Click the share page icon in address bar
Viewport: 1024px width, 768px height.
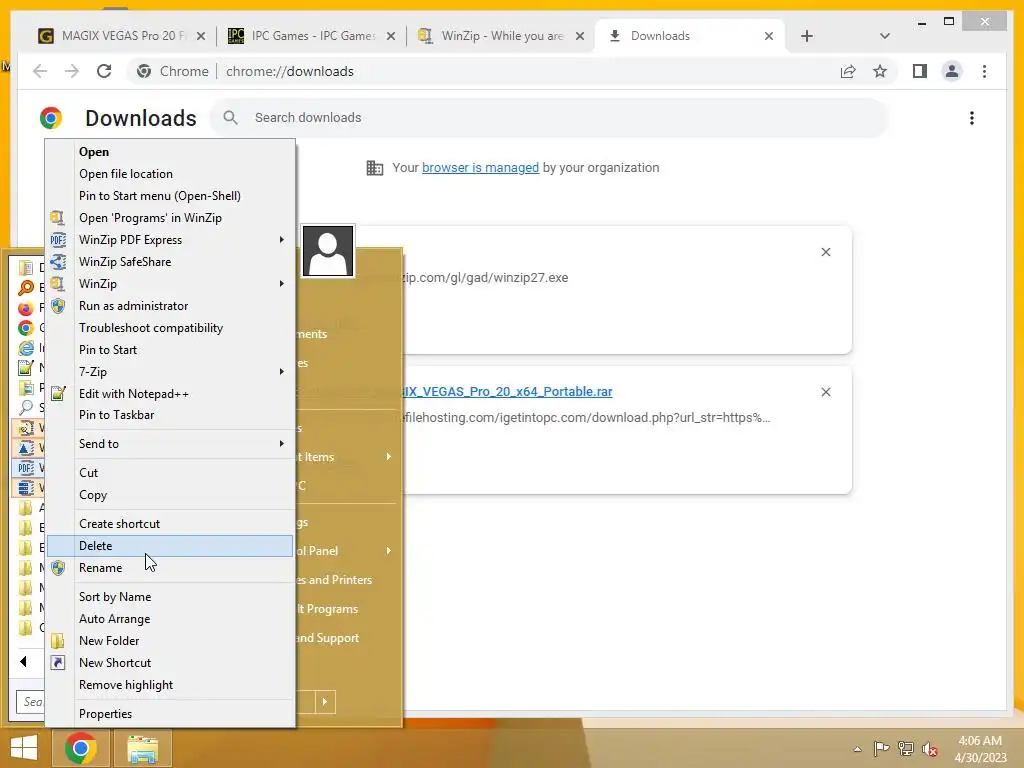(x=848, y=71)
